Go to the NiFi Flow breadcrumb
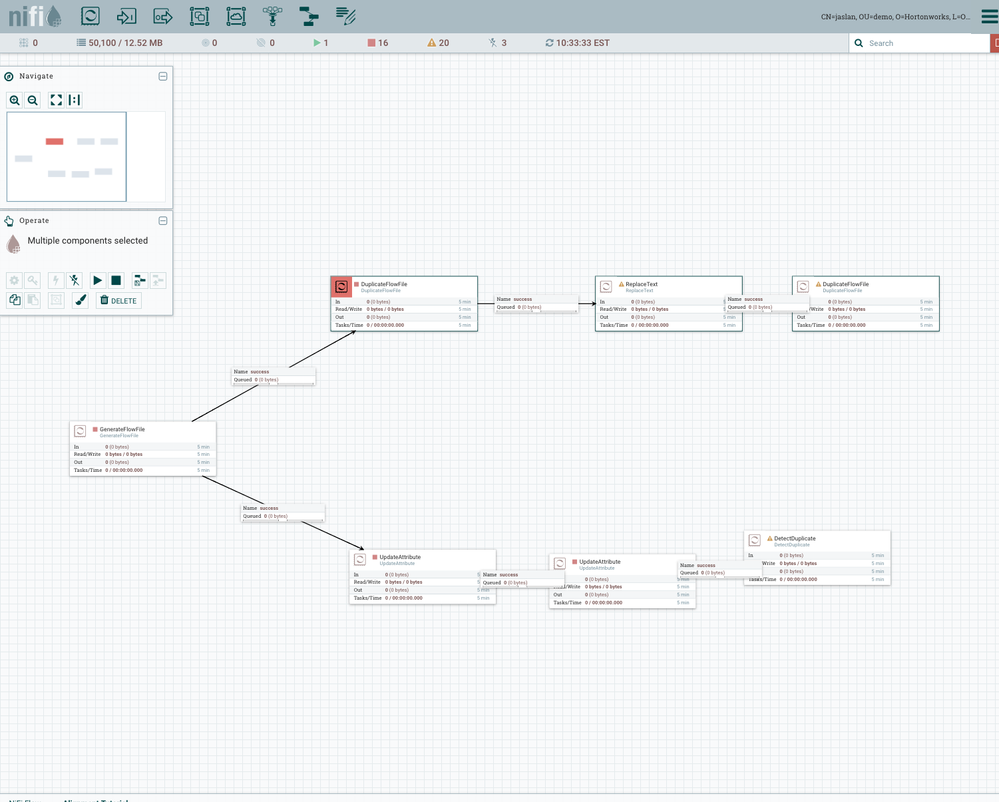 coord(25,799)
